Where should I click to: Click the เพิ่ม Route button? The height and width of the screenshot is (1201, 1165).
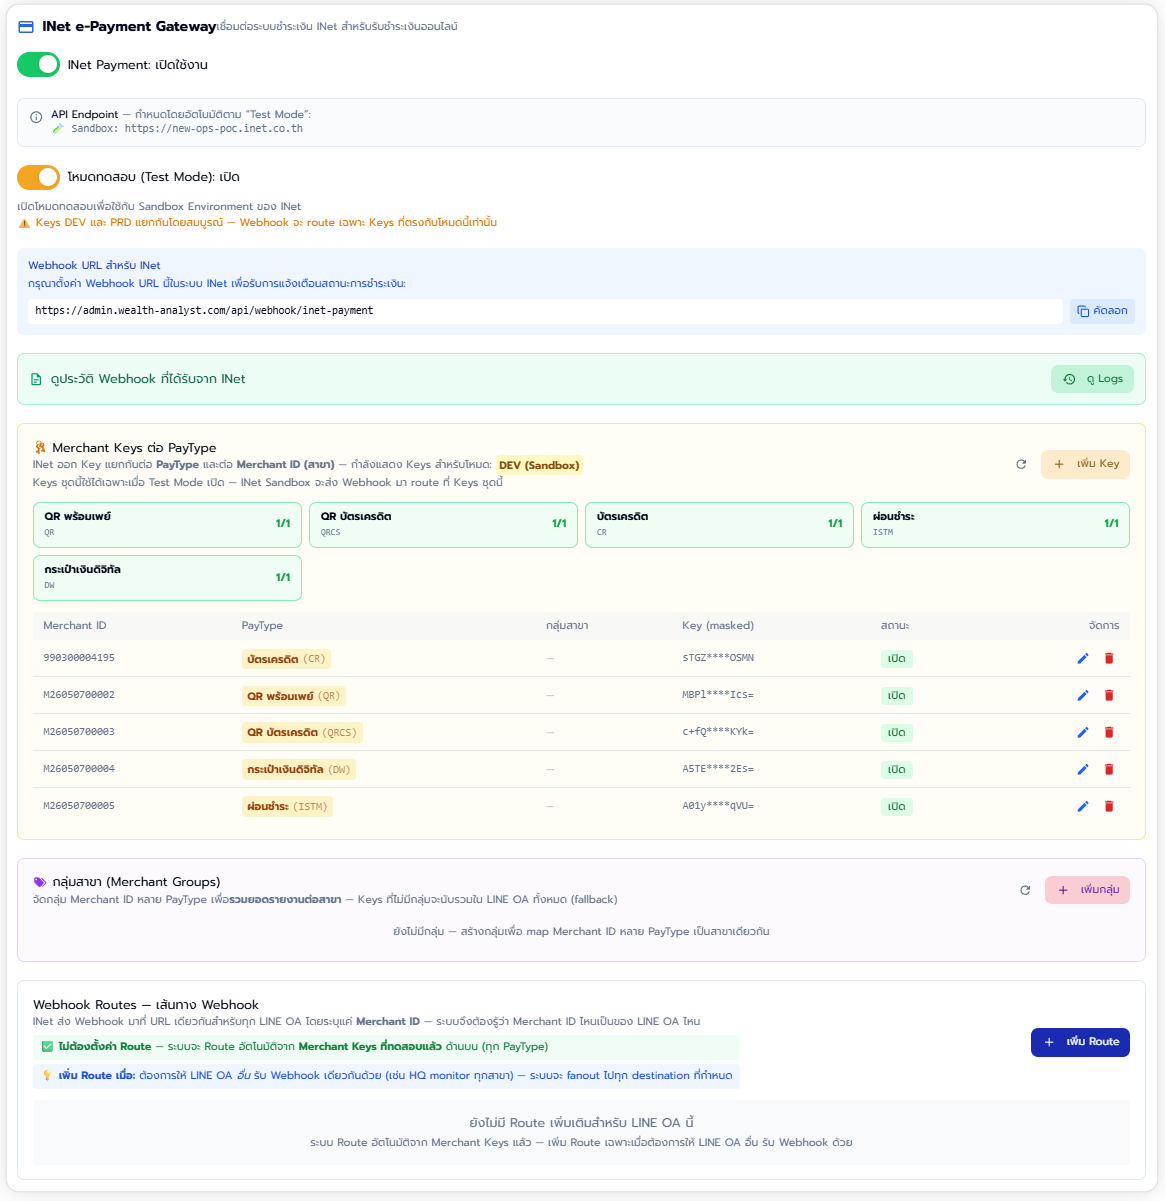[x=1080, y=1042]
